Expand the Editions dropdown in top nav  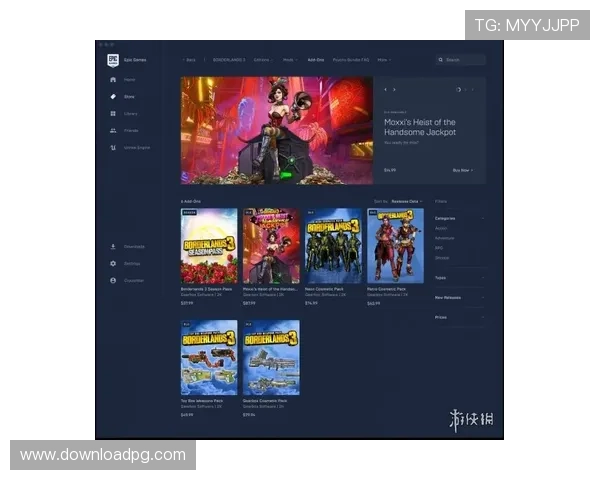(264, 60)
